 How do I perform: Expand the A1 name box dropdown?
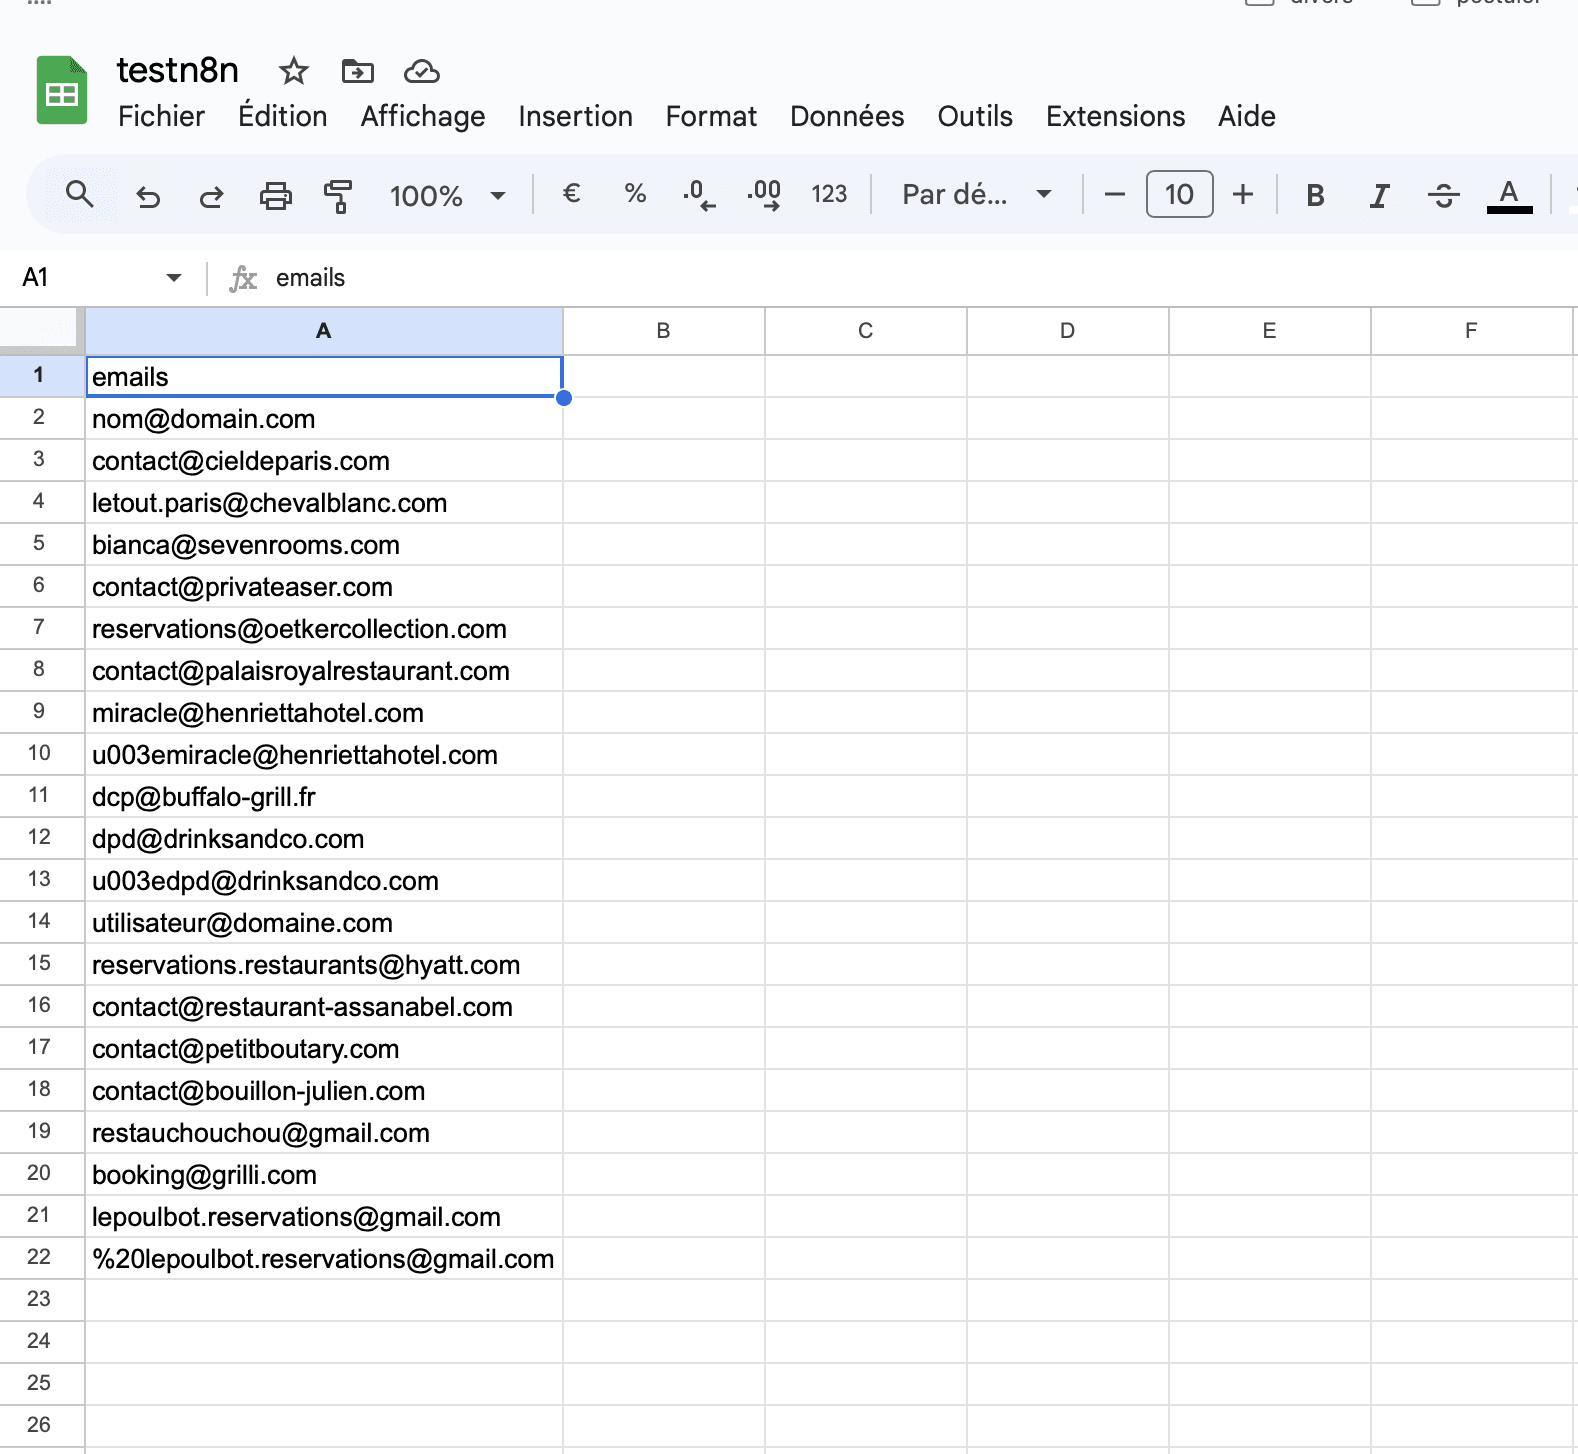click(x=174, y=277)
